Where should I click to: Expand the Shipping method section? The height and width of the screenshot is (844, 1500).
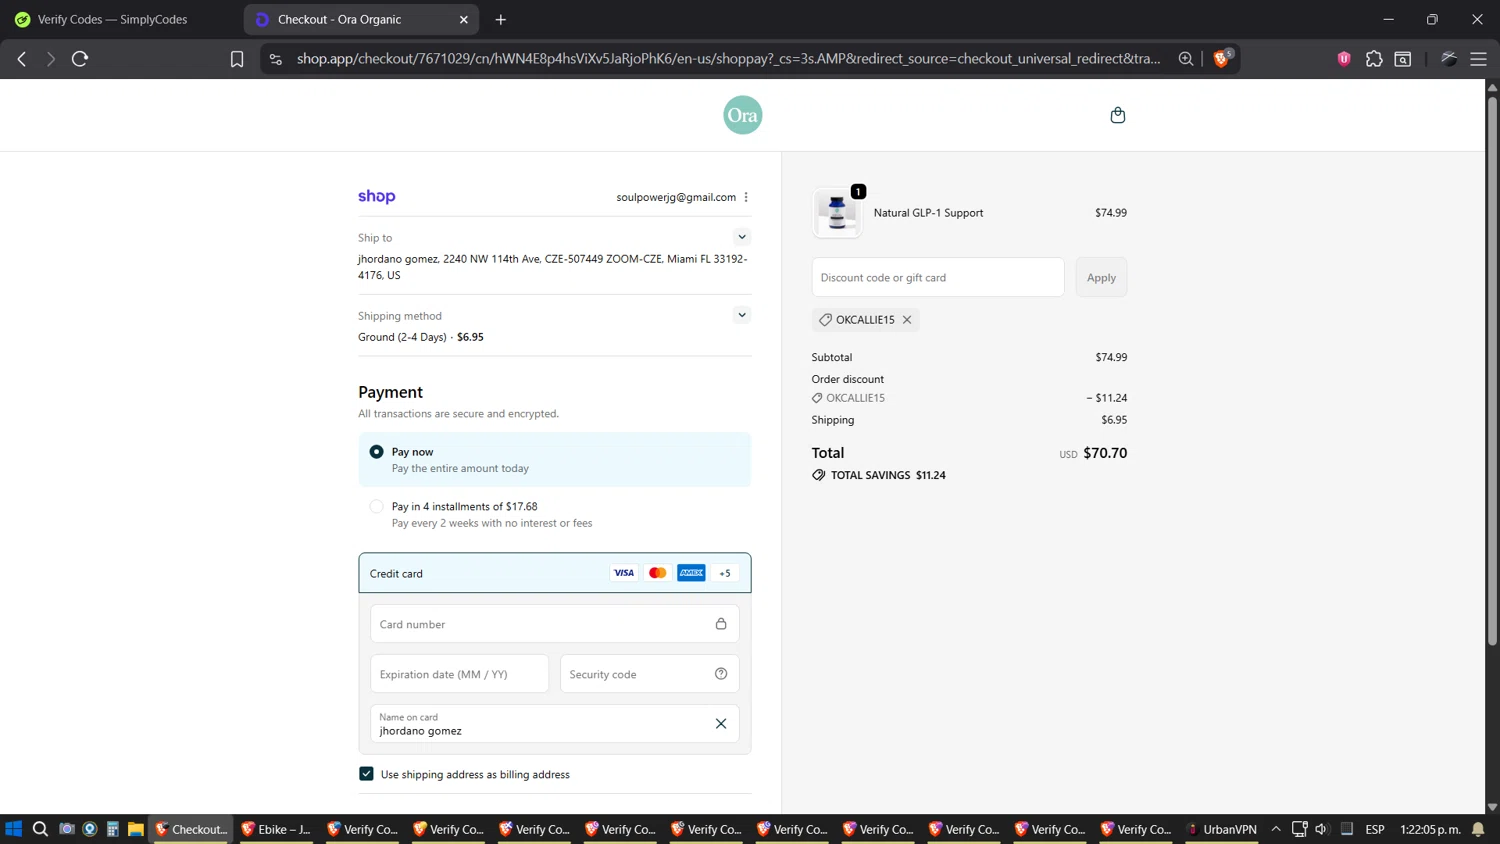[x=742, y=315]
